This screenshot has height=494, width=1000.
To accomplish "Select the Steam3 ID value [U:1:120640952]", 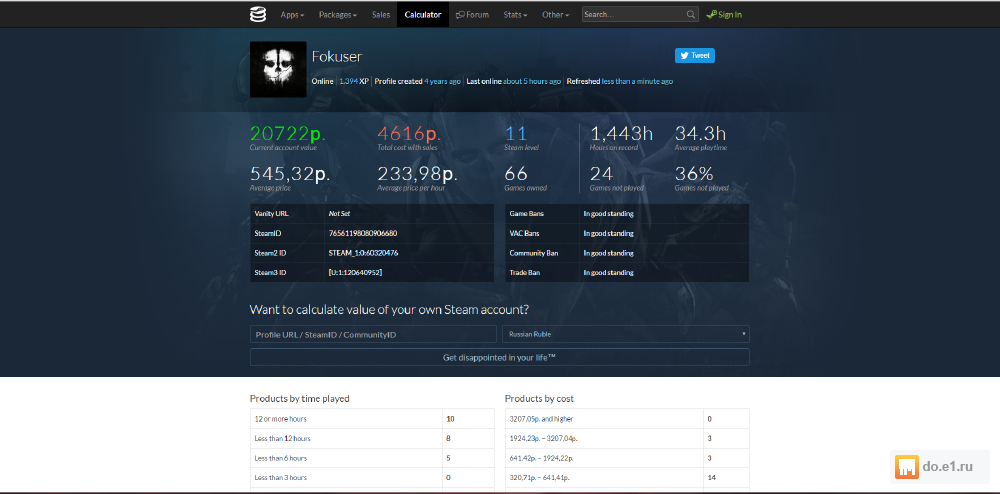I will pos(355,273).
